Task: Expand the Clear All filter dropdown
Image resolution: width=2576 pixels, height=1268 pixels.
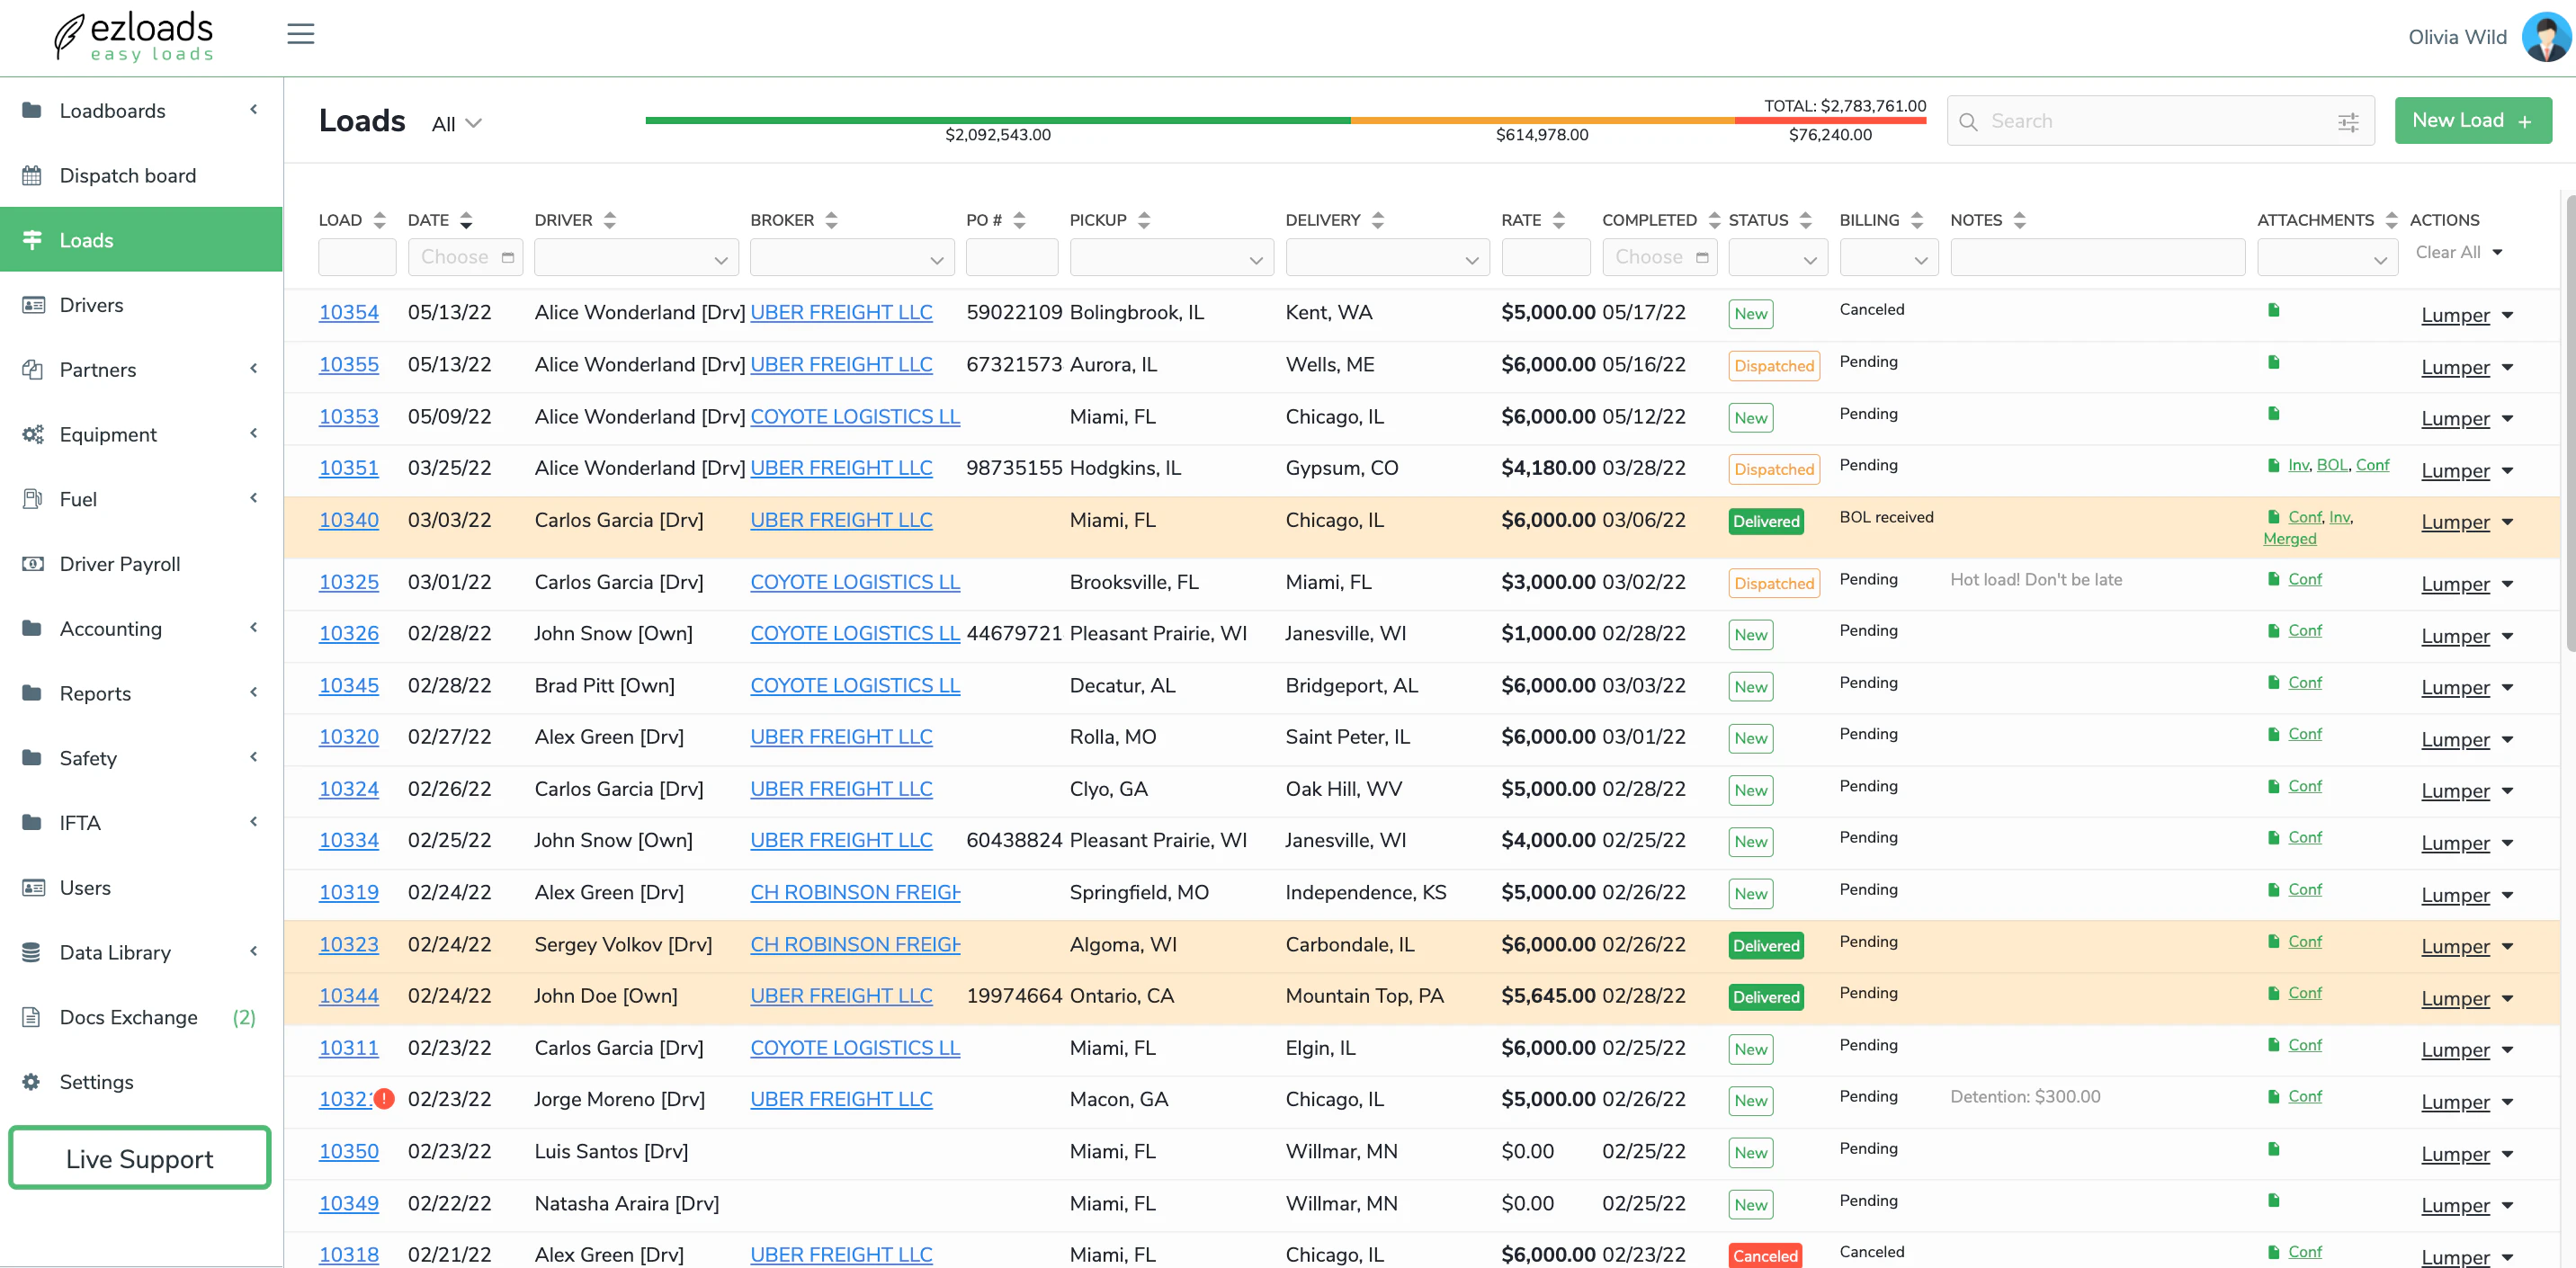Action: (2458, 252)
